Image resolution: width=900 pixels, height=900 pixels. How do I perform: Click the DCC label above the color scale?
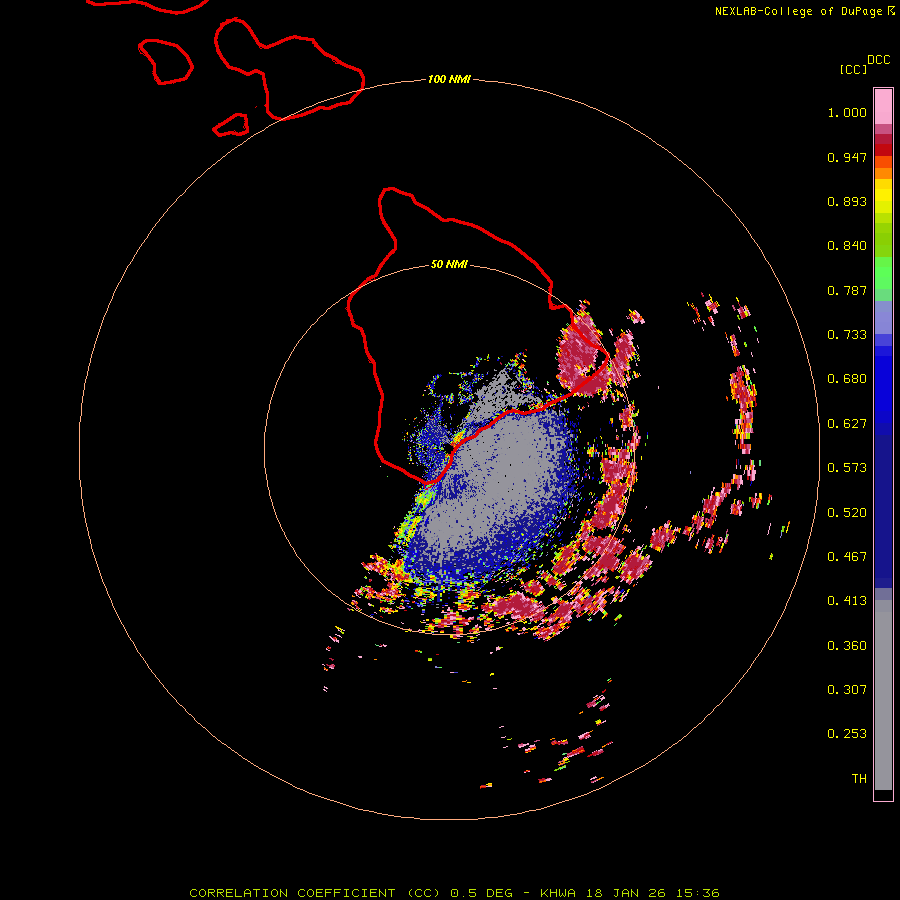coord(879,60)
